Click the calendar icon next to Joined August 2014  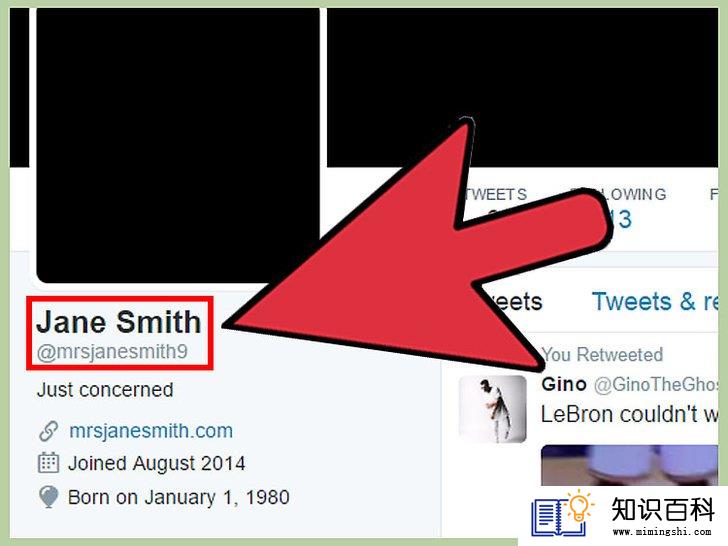coord(48,463)
